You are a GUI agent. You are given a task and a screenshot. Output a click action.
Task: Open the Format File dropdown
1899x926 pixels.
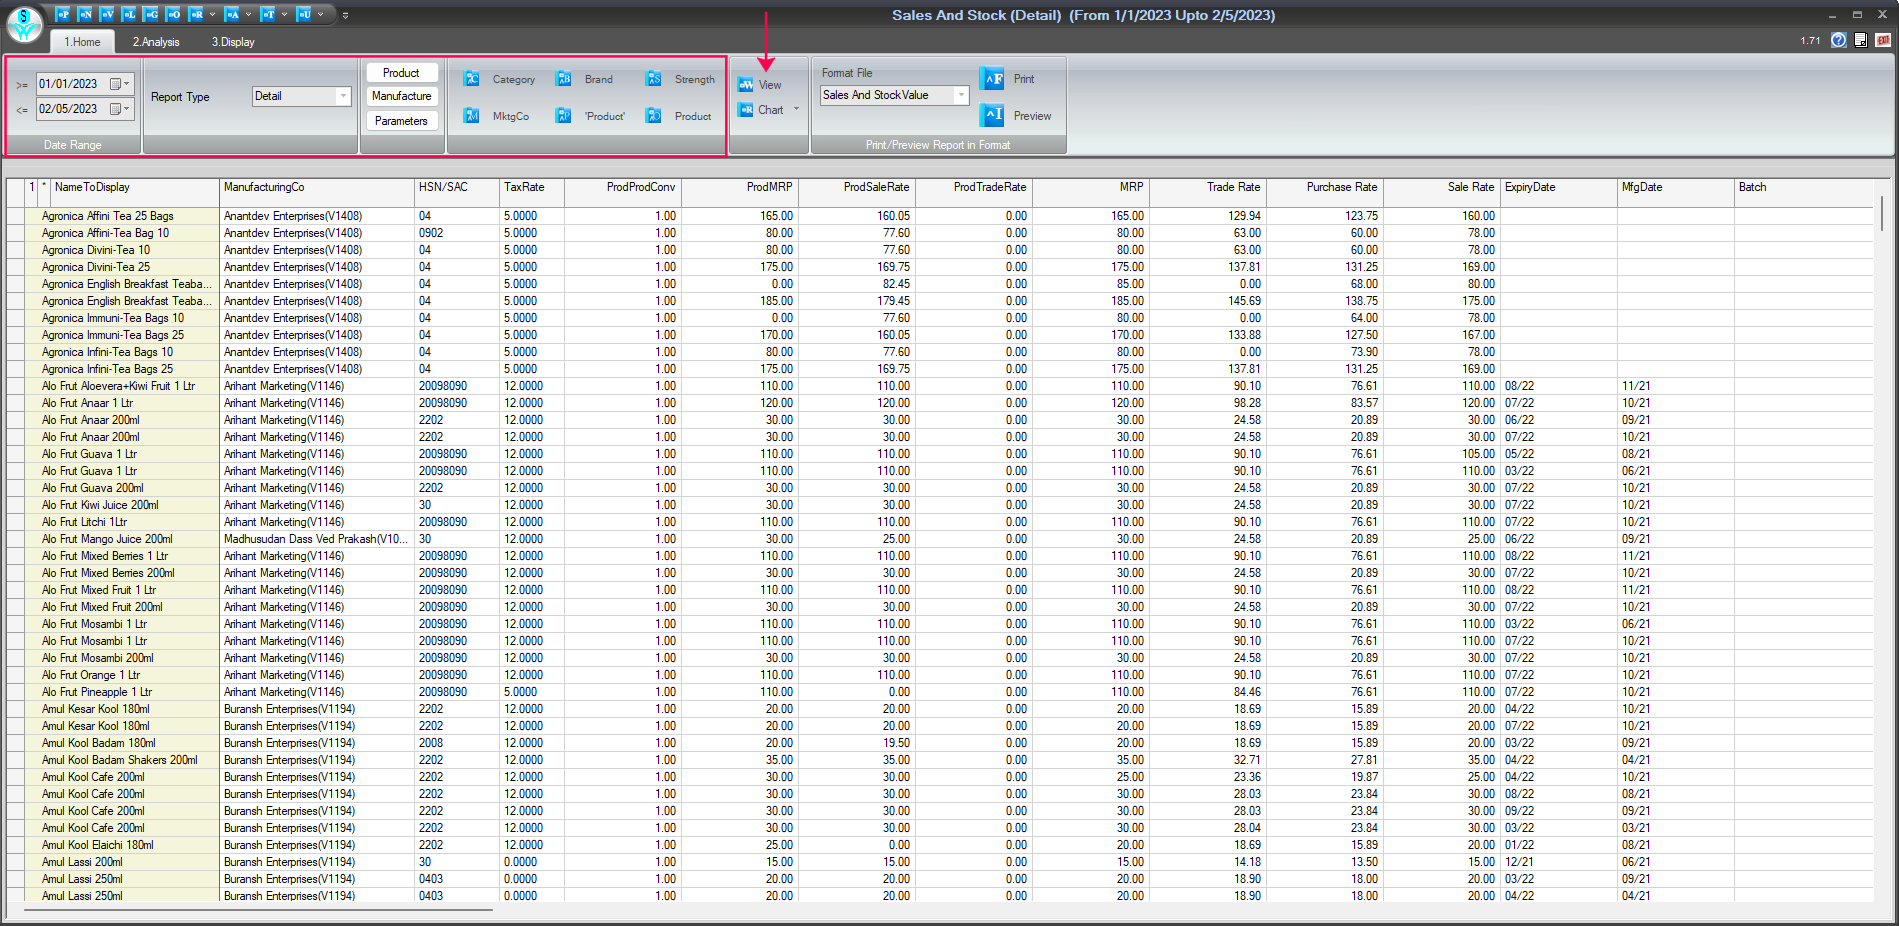[x=961, y=95]
